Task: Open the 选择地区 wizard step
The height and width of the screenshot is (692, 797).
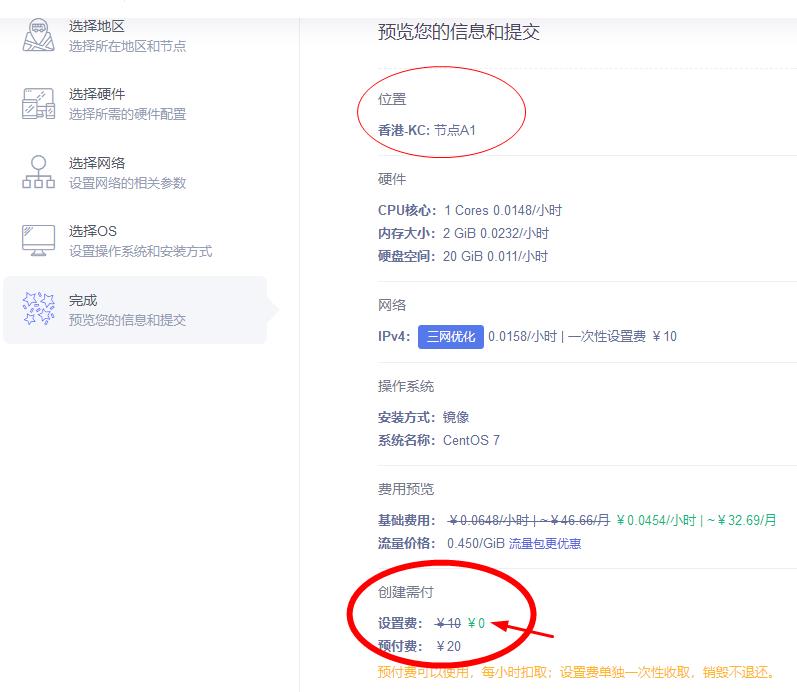Action: point(127,36)
